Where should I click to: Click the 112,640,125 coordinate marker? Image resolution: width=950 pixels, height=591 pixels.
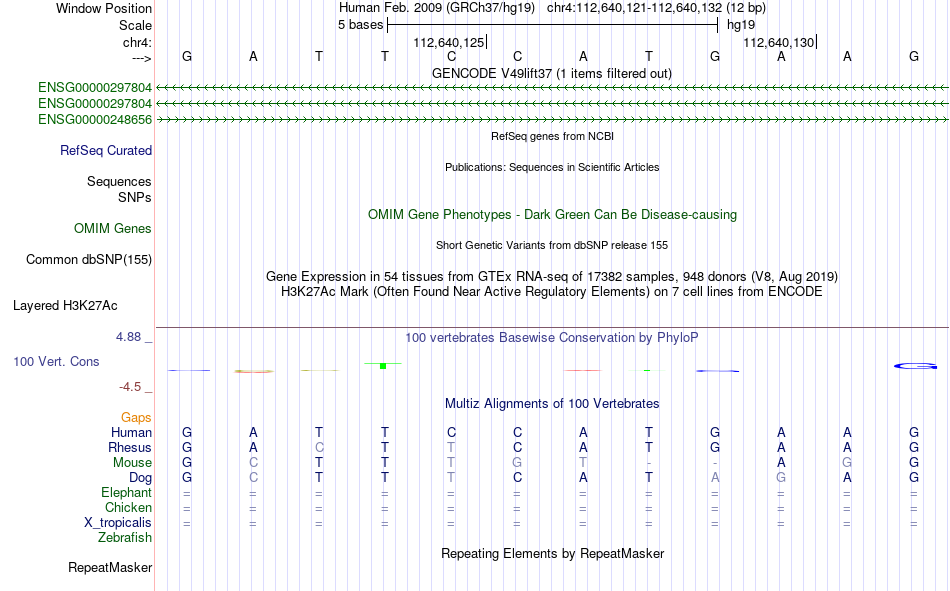click(449, 42)
